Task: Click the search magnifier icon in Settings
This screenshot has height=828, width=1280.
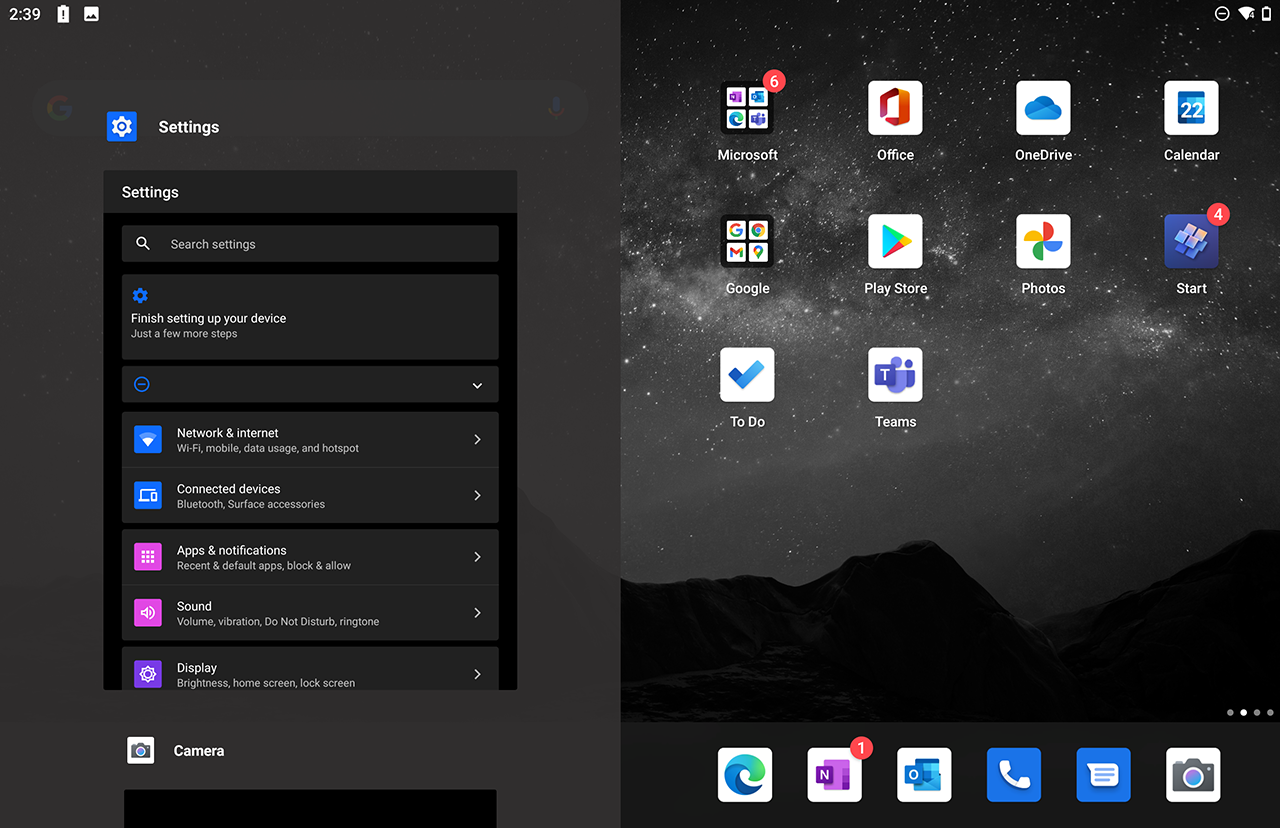Action: pos(143,244)
